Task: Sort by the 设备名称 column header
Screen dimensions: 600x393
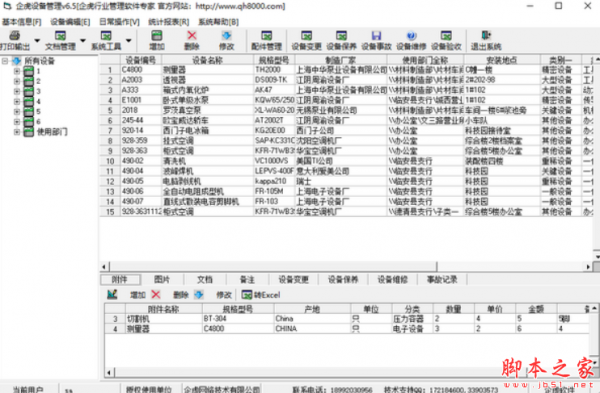Action: 207,60
